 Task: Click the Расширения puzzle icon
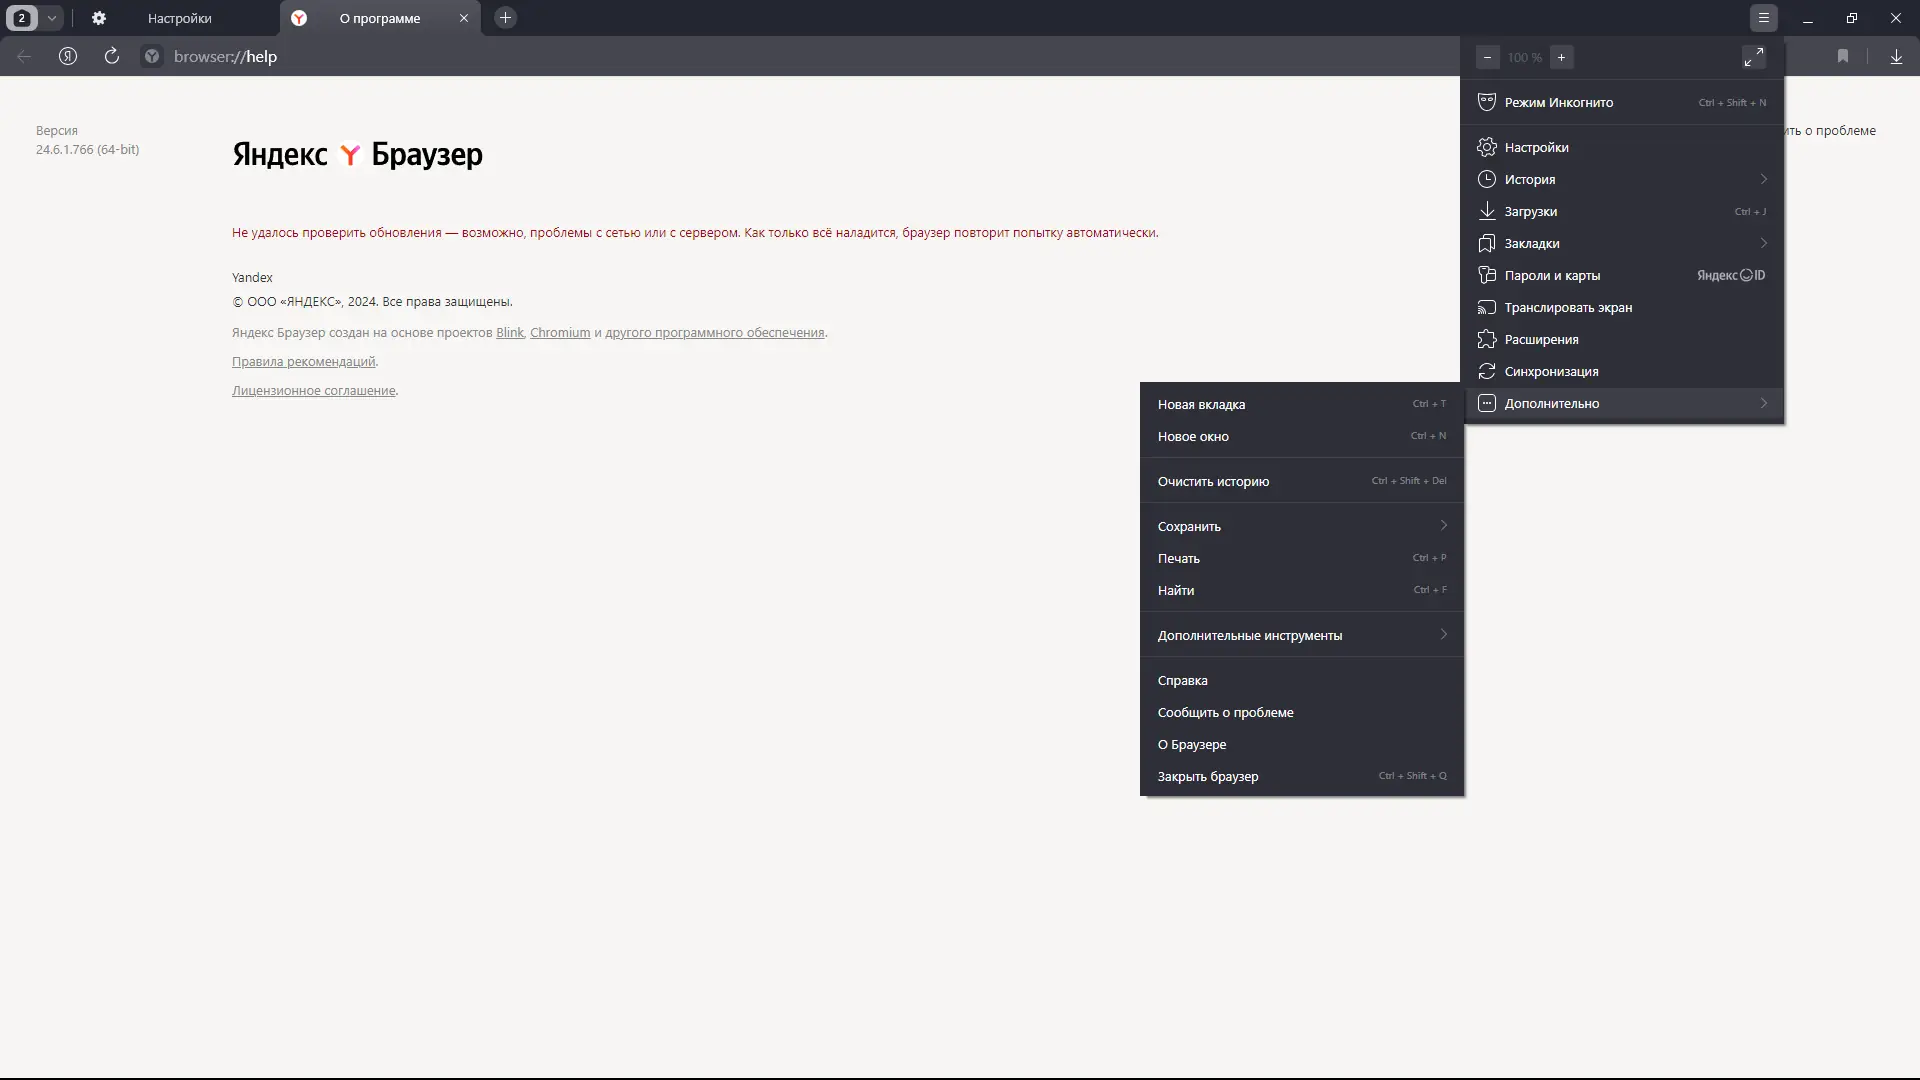[x=1487, y=339]
